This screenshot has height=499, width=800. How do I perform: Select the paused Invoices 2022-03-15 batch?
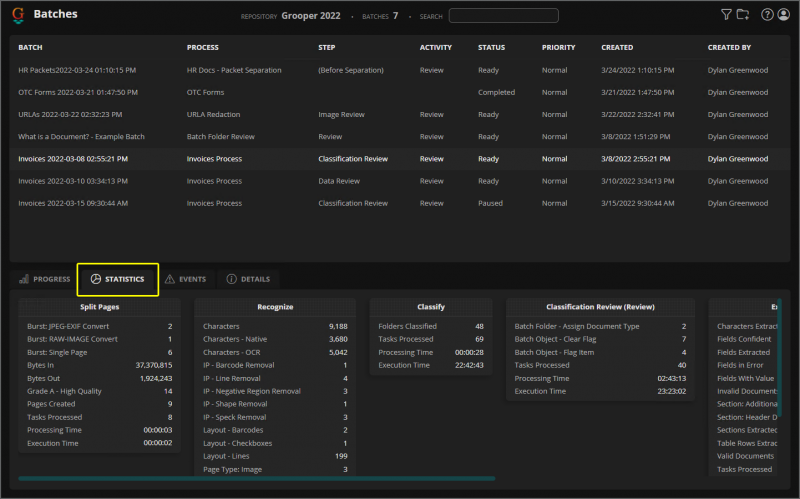pos(73,203)
